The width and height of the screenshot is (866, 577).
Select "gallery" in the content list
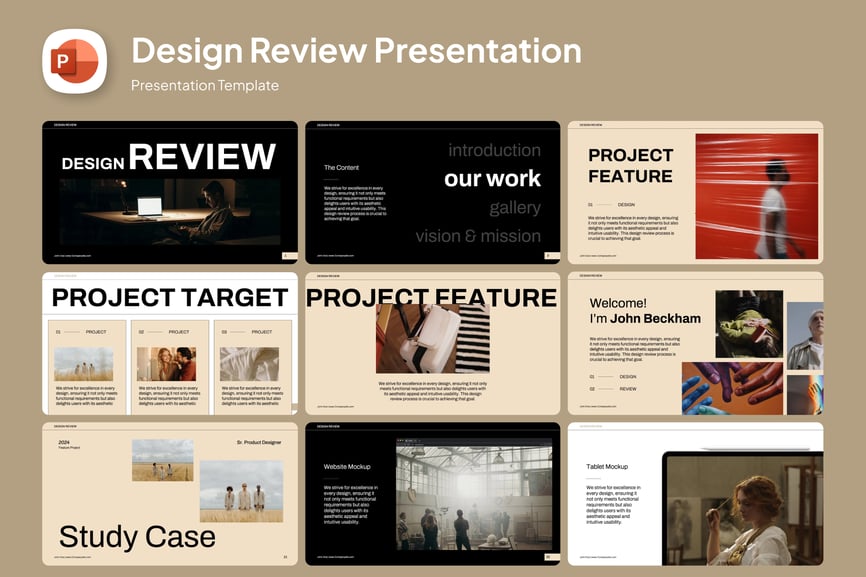pyautogui.click(x=514, y=208)
